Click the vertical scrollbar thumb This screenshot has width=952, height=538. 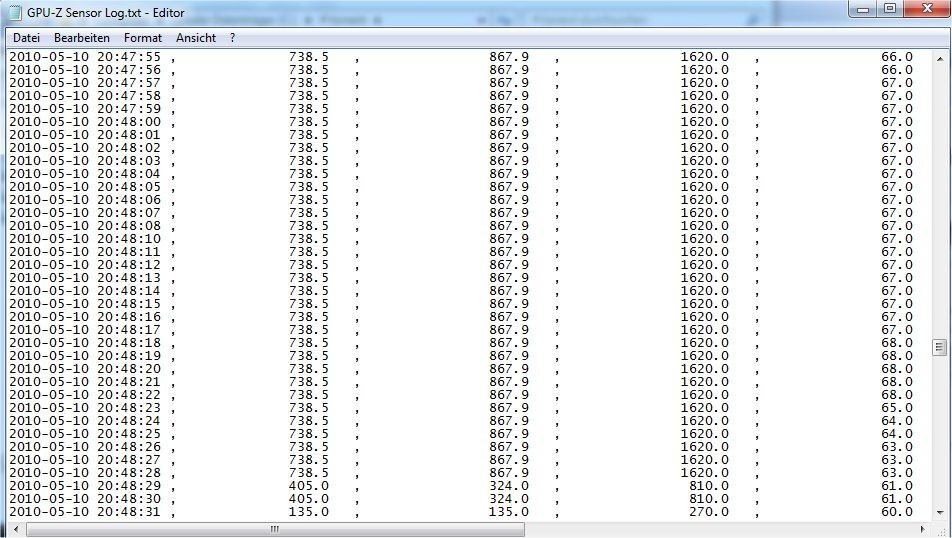click(939, 347)
